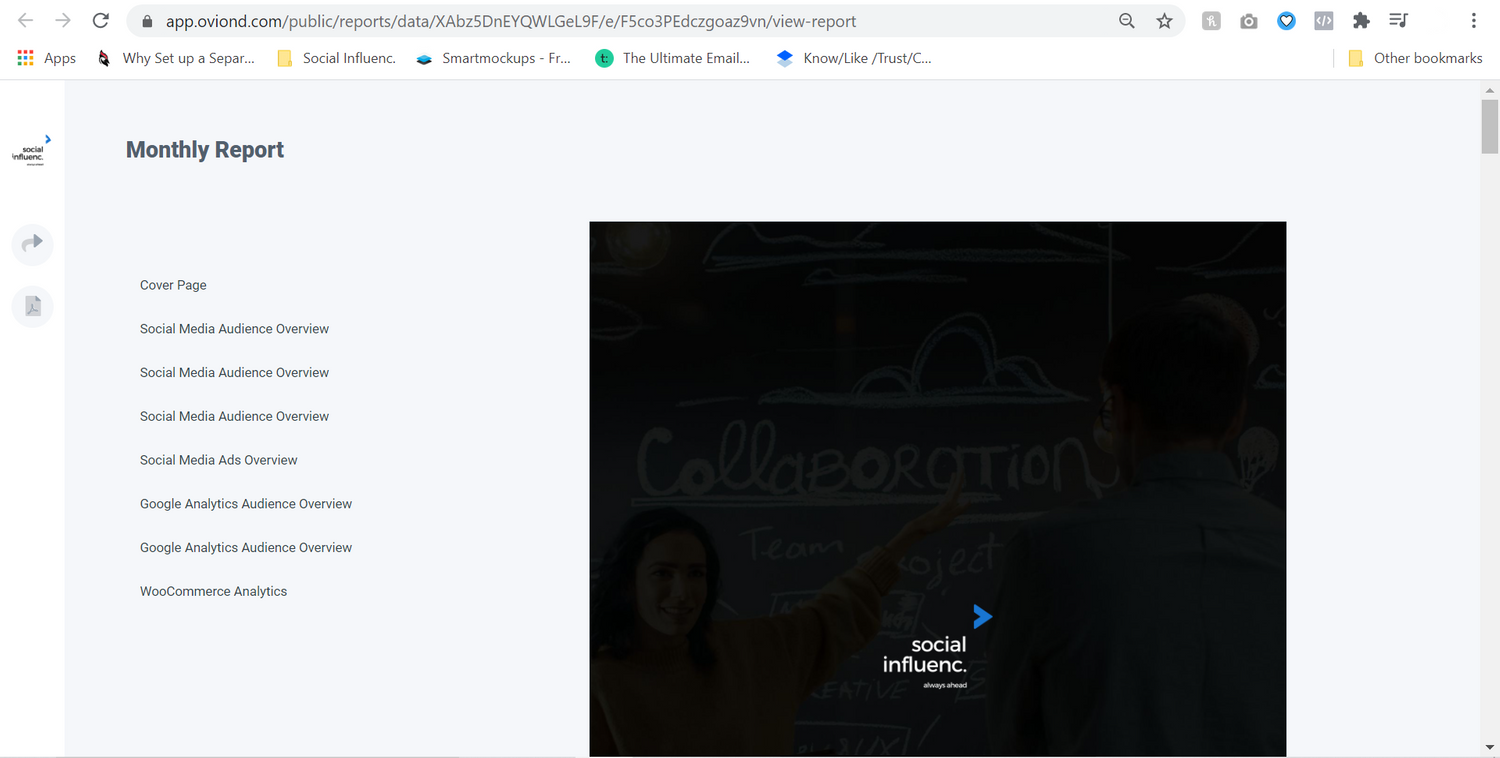Click the scrollbar on the right edge
This screenshot has height=758, width=1500.
coord(1489,127)
